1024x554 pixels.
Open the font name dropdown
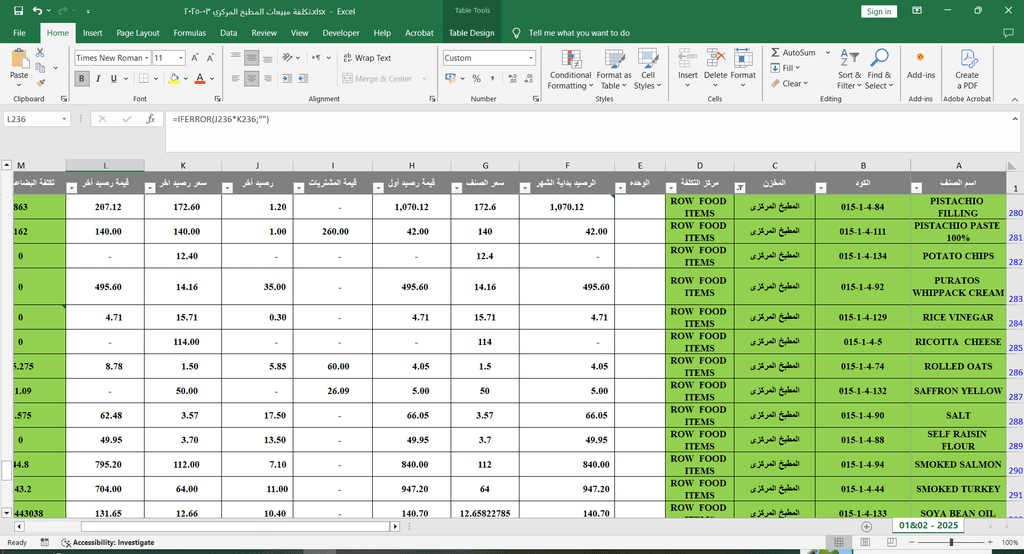pos(147,57)
